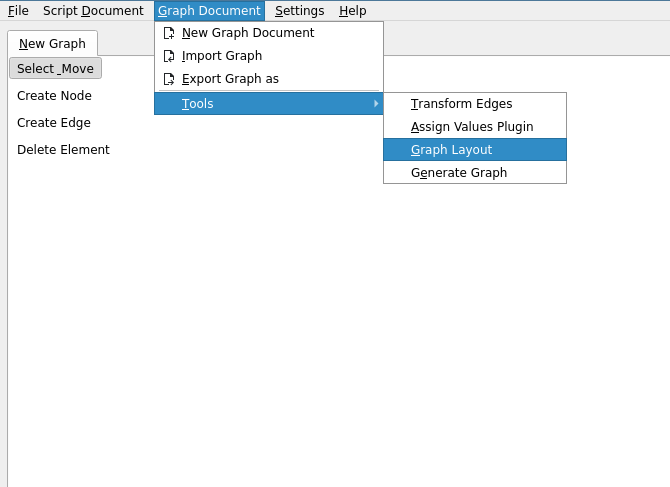
Task: Pick the Create Node tool
Action: point(54,96)
